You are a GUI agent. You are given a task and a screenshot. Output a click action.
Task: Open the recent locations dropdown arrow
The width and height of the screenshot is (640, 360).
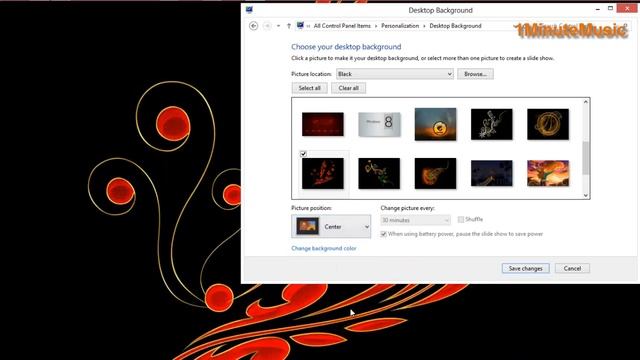pyautogui.click(x=278, y=26)
